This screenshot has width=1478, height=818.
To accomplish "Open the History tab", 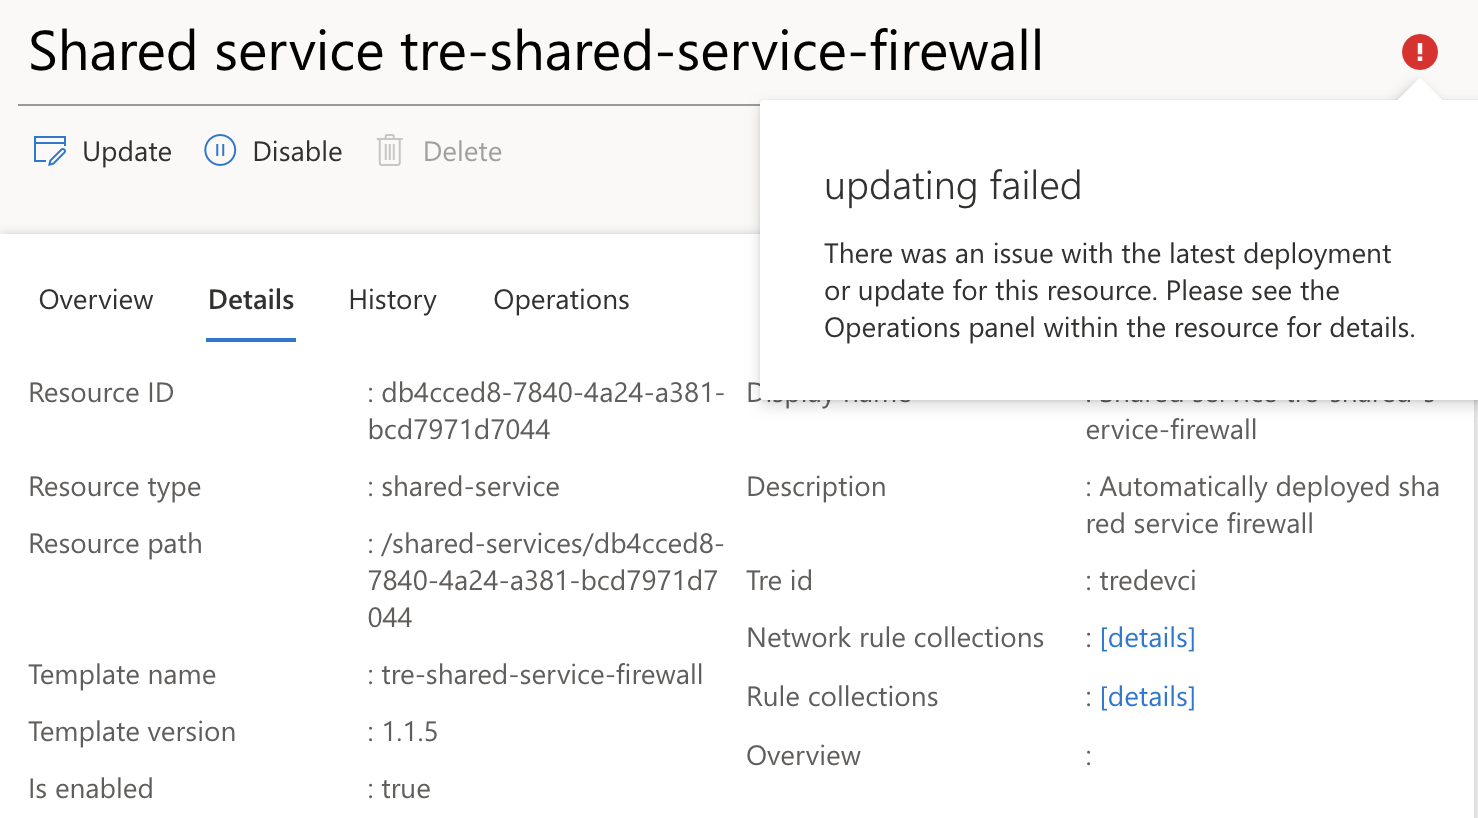I will [392, 299].
